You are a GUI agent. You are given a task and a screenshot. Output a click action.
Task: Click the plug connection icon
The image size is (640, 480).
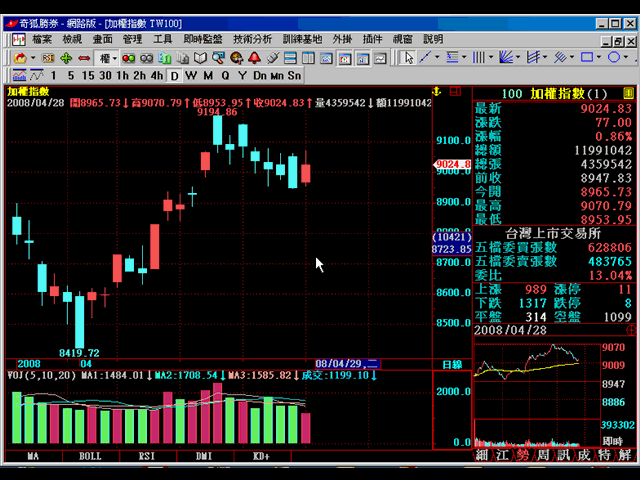tap(272, 58)
